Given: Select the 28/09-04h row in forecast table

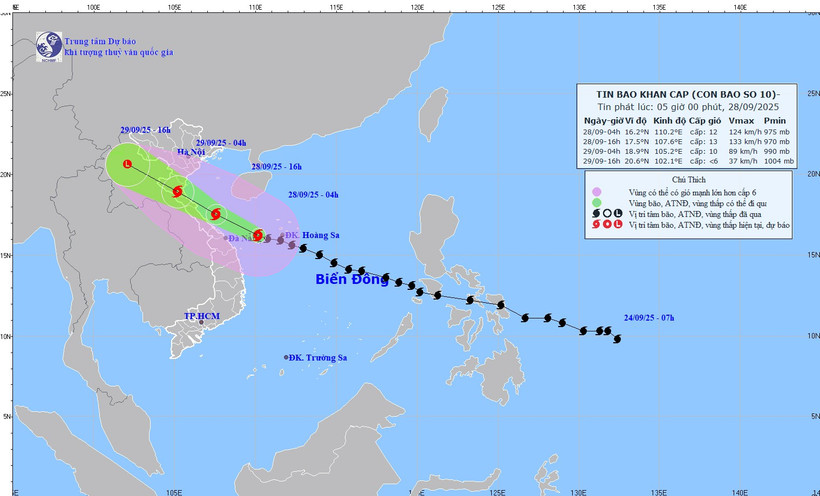Looking at the screenshot, I should coord(688,130).
